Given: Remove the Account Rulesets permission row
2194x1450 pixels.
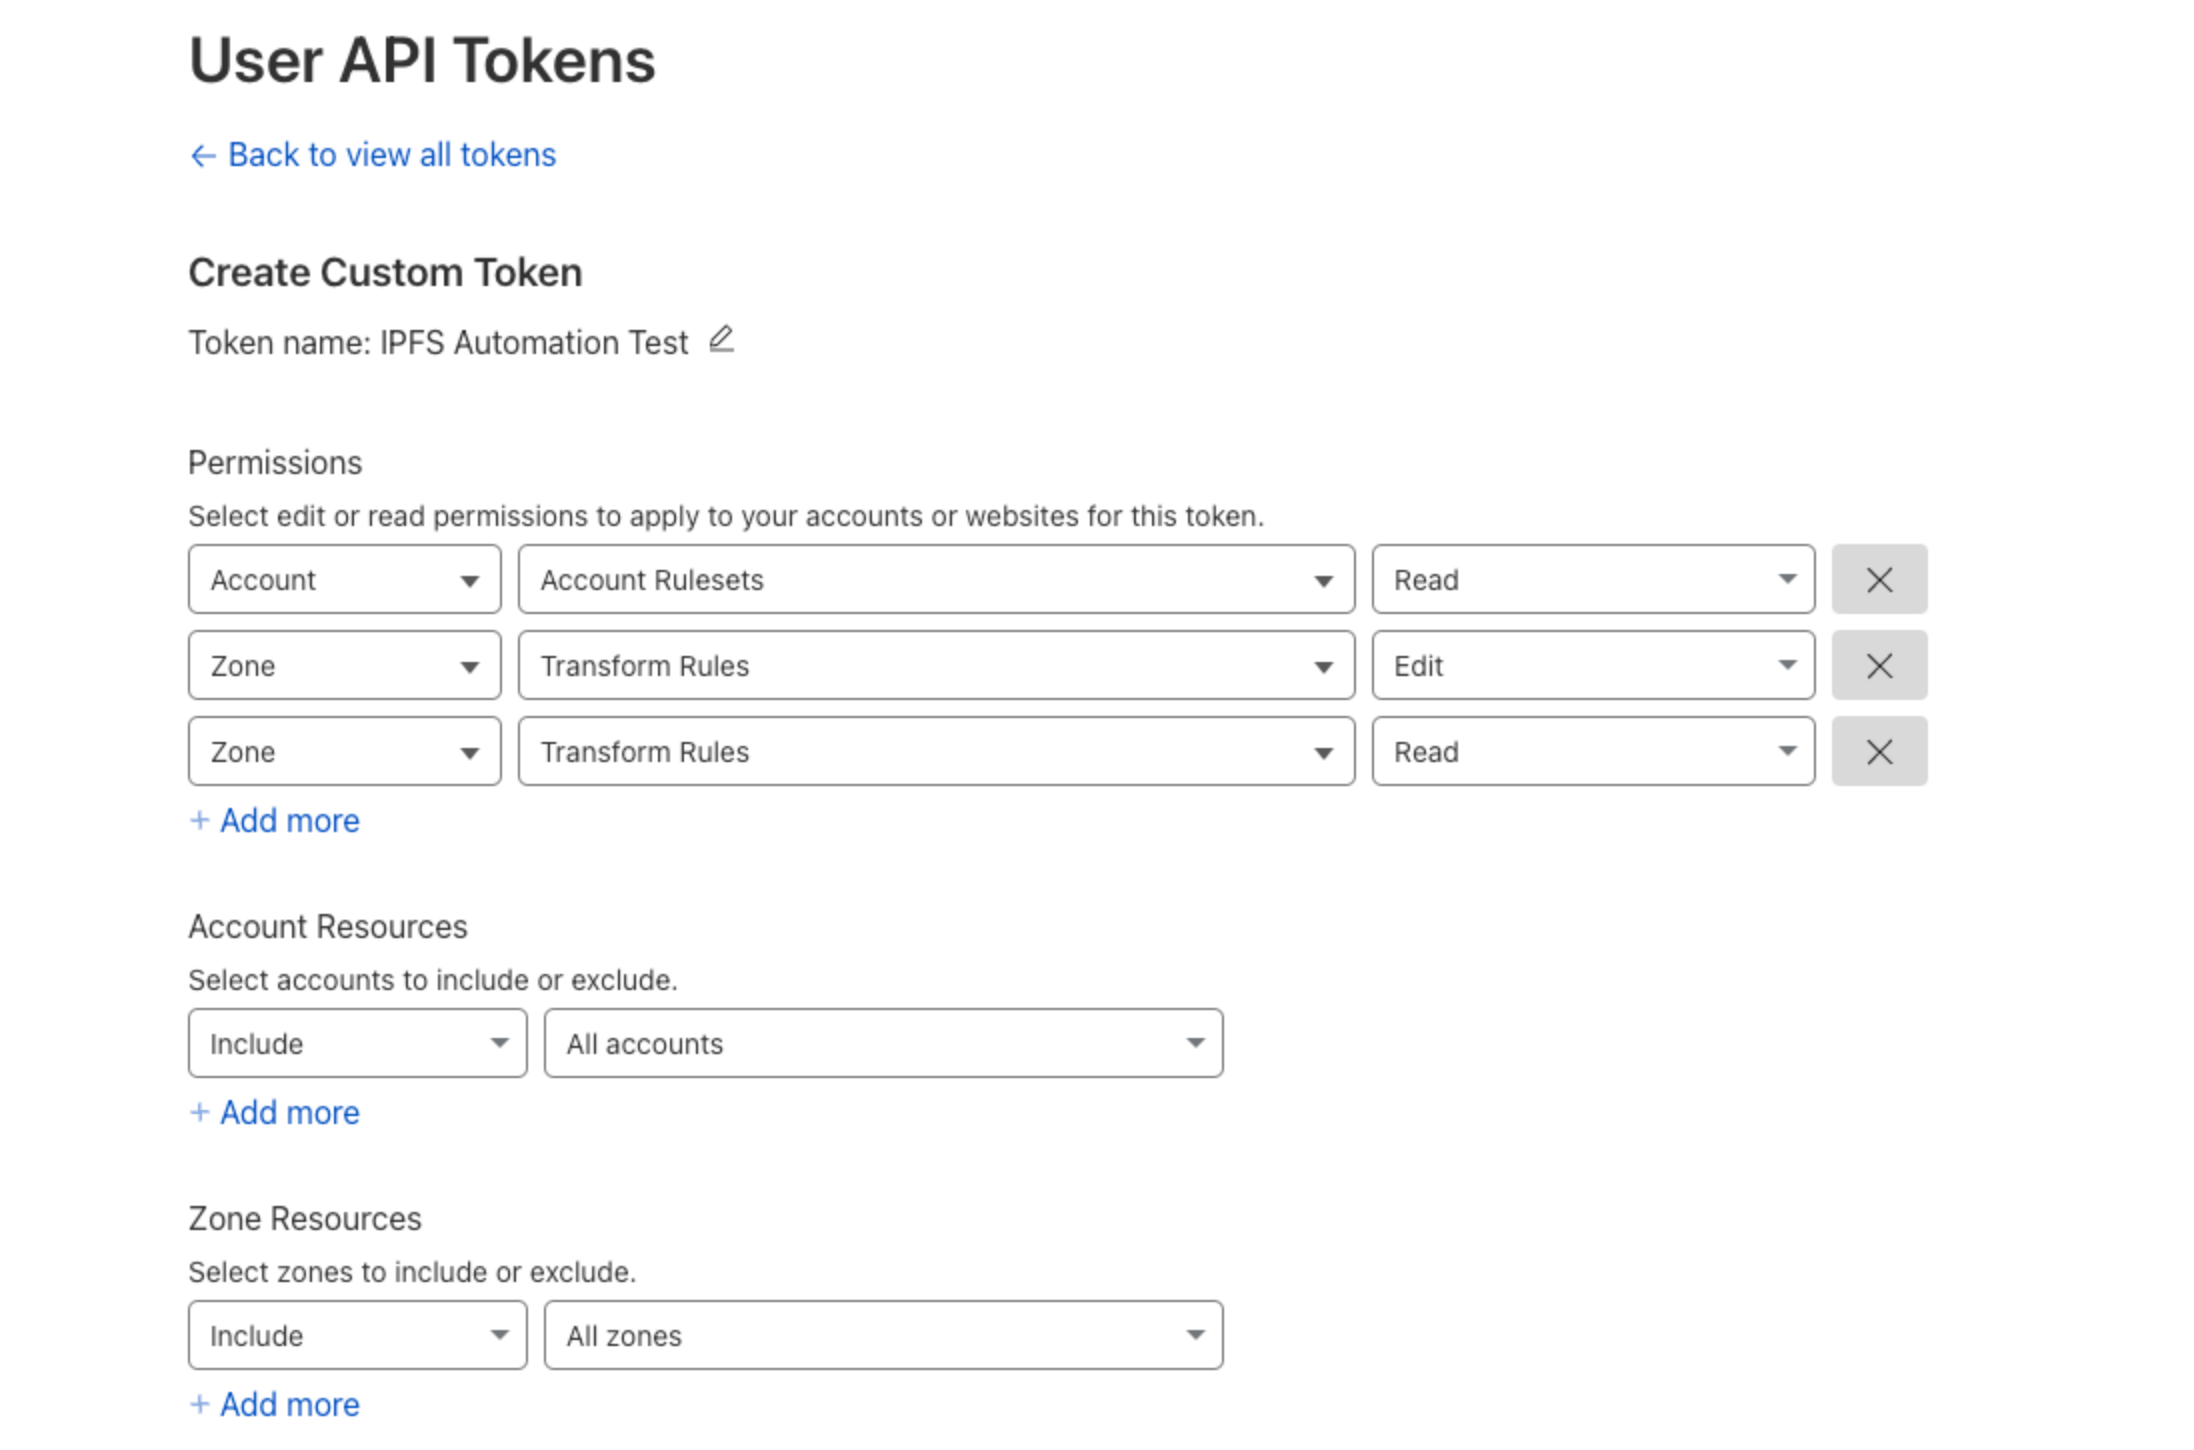Looking at the screenshot, I should [1878, 580].
